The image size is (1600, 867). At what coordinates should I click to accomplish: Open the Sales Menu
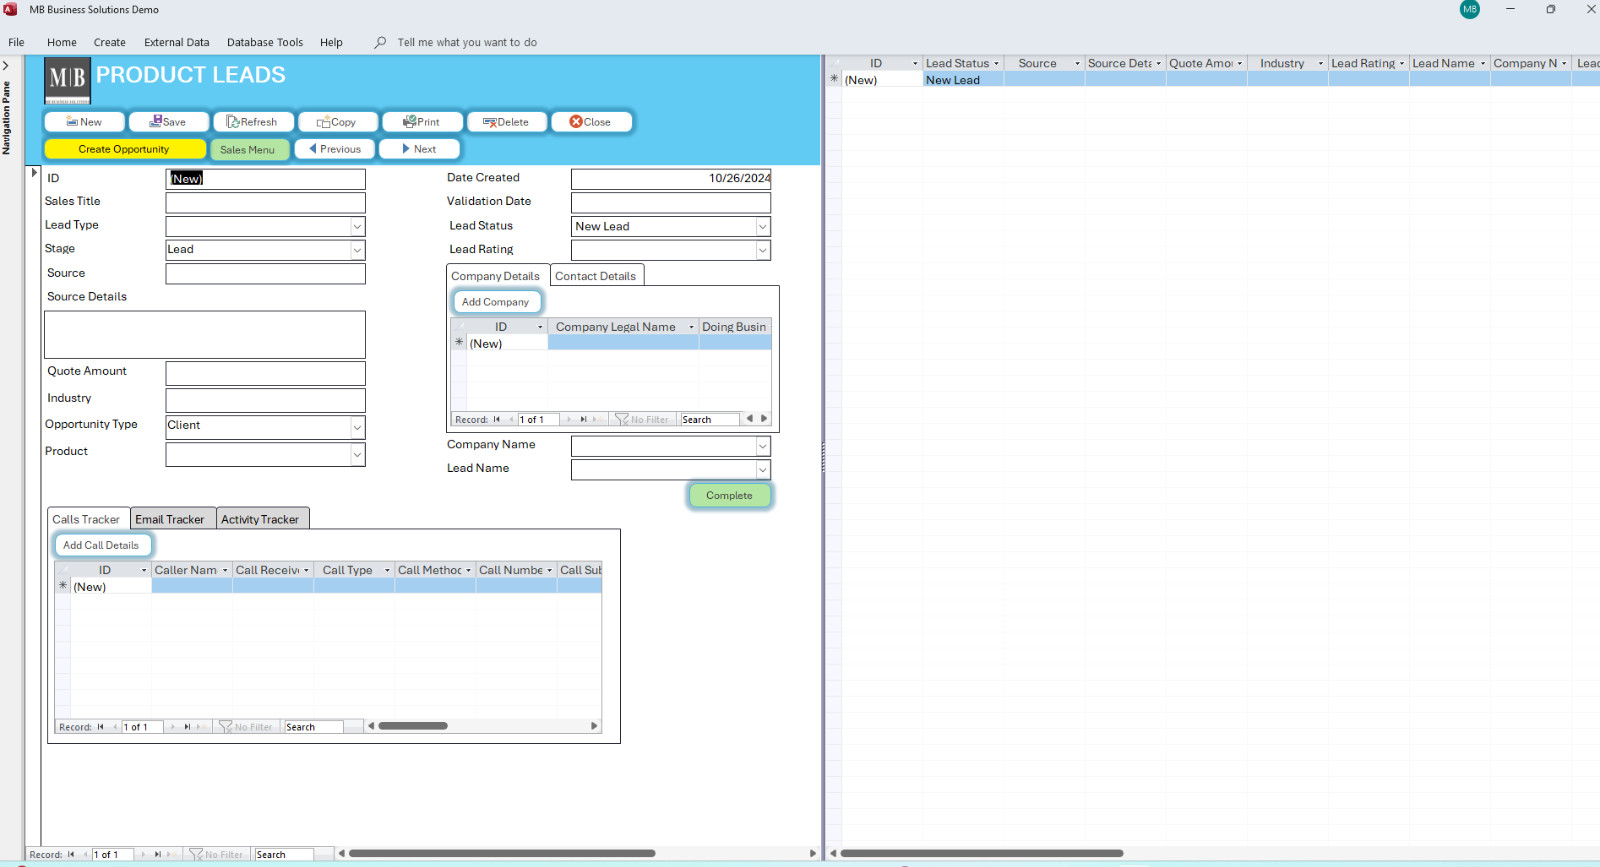tap(248, 149)
